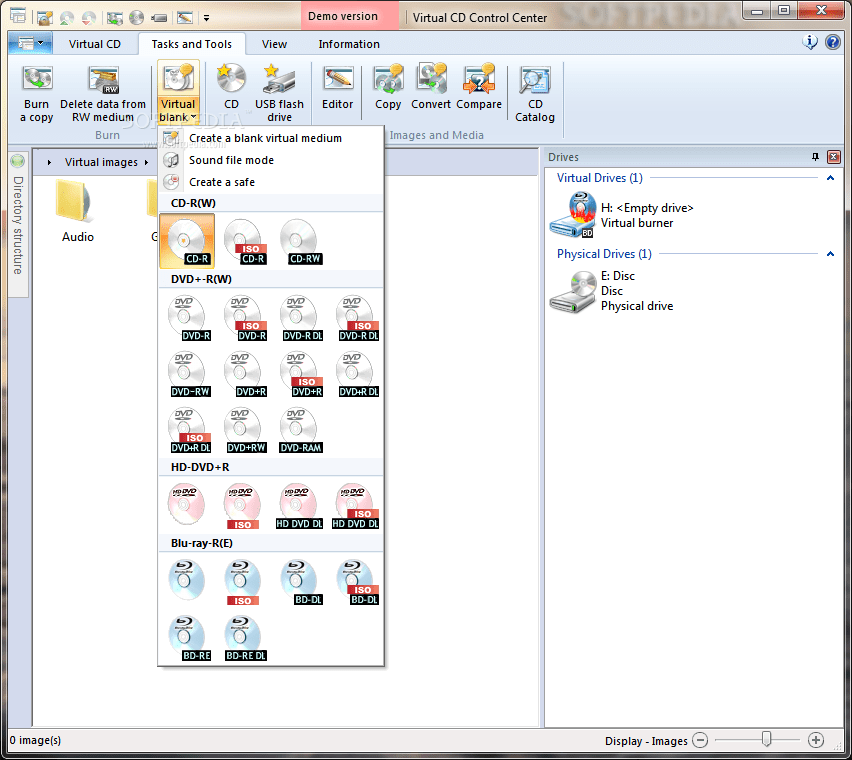
Task: Launch the image Editor
Action: pyautogui.click(x=337, y=90)
